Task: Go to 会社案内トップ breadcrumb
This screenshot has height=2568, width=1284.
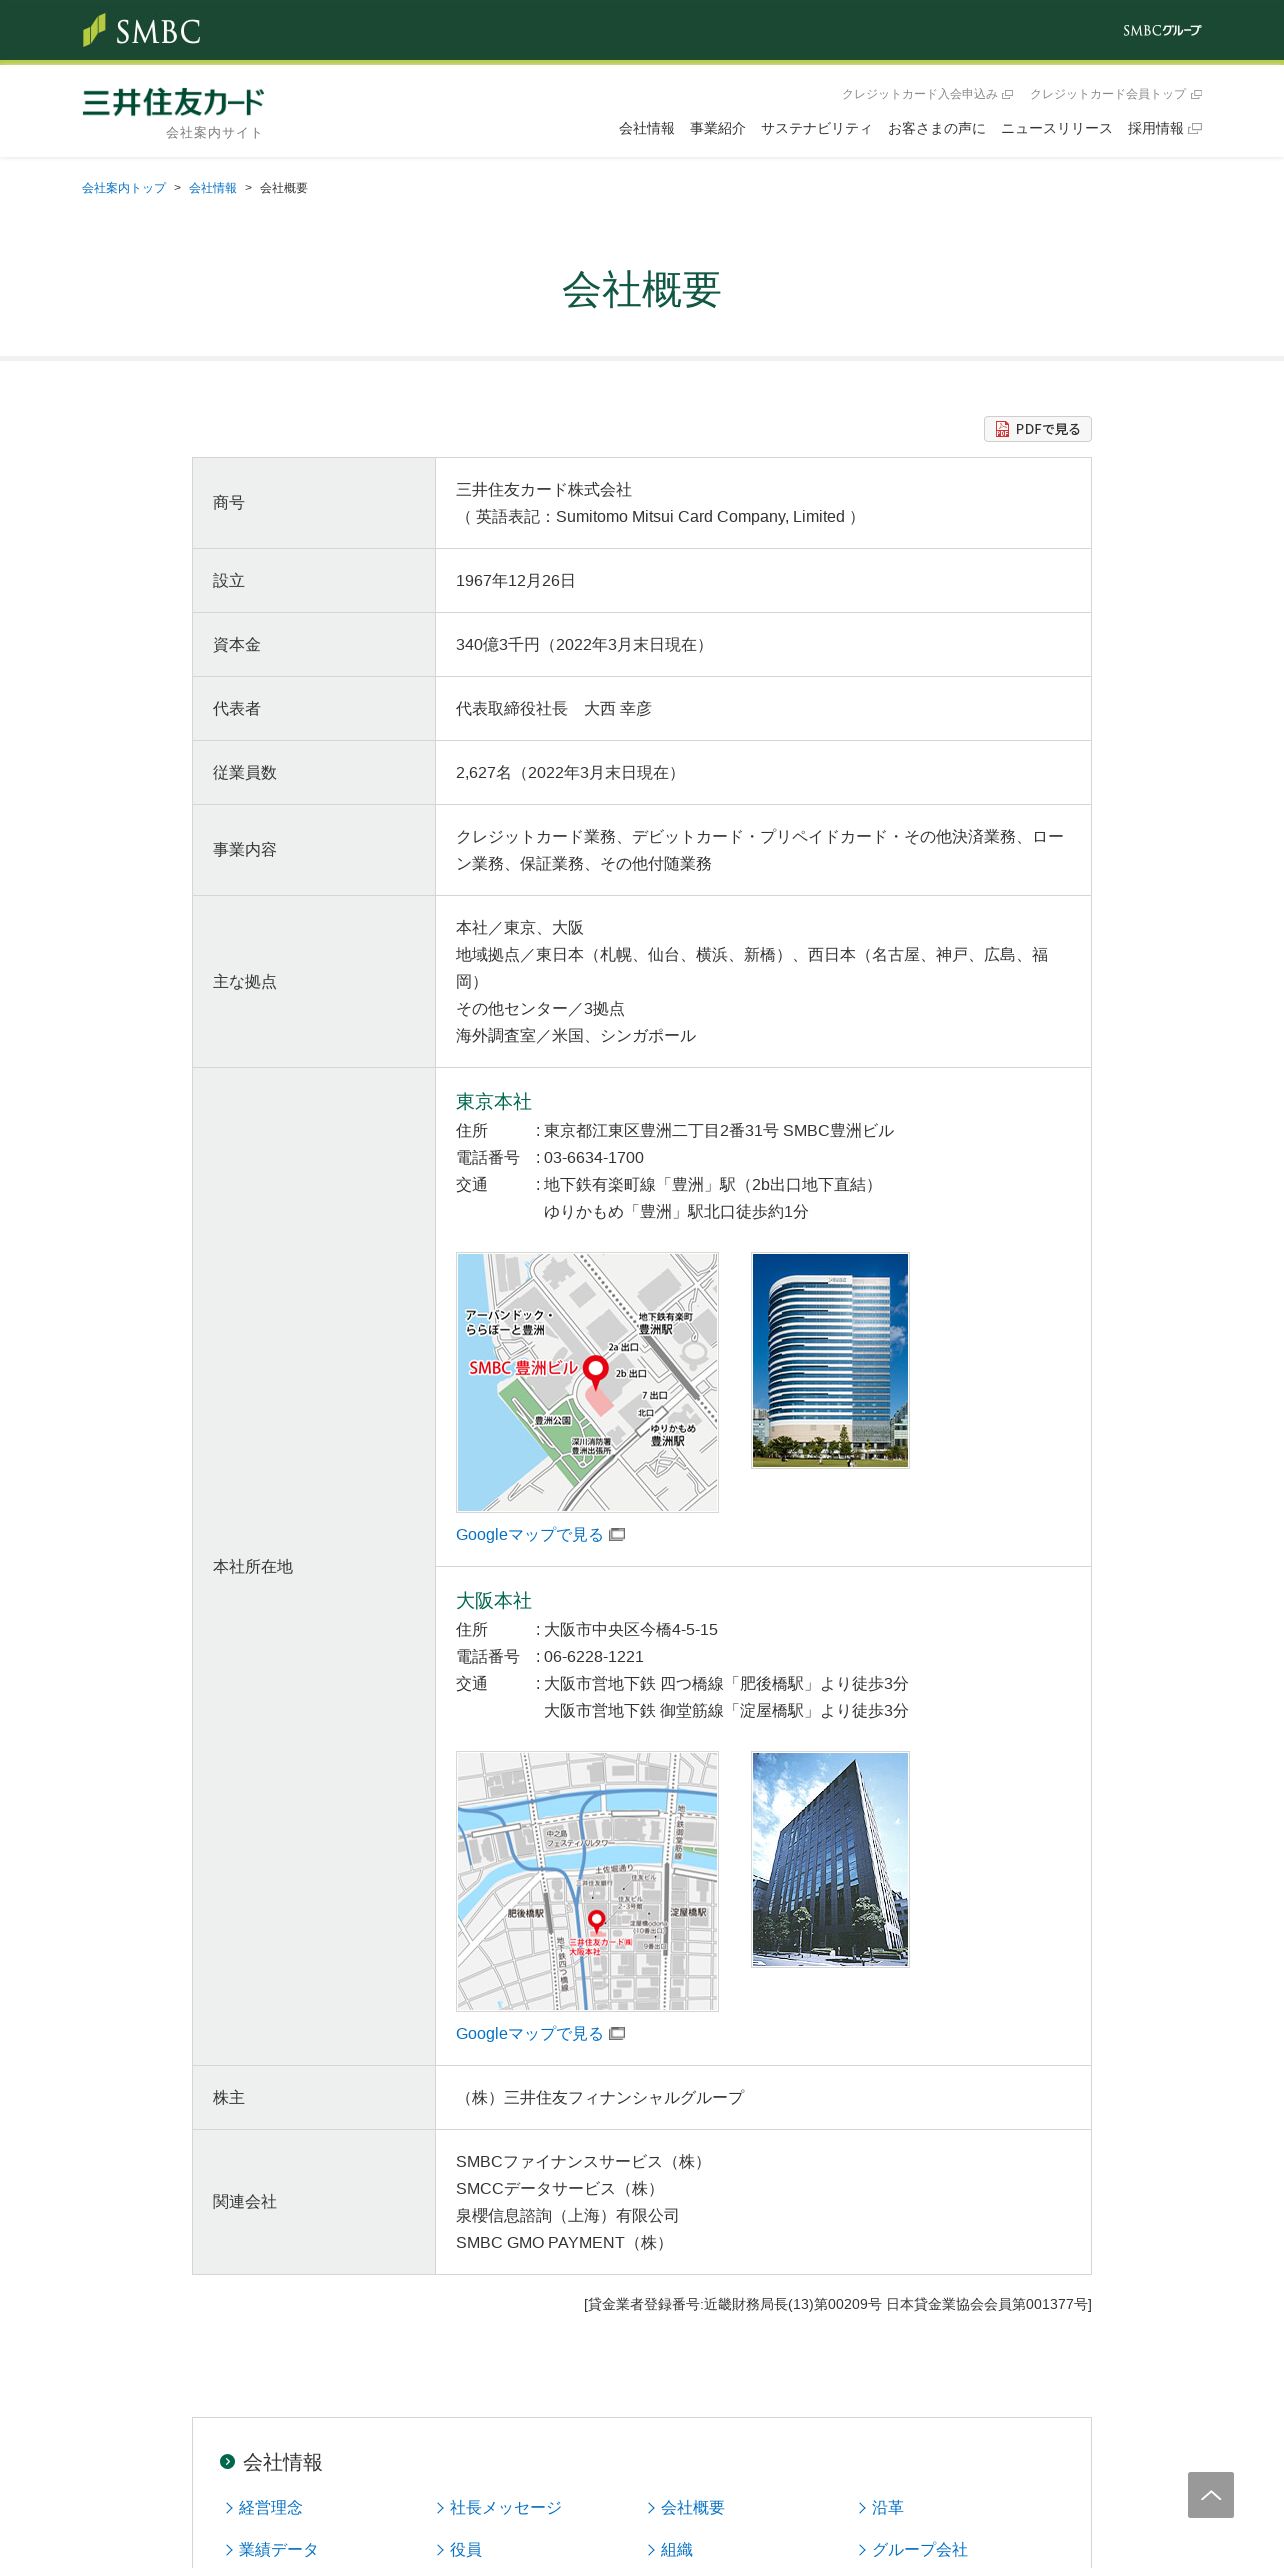Action: pyautogui.click(x=124, y=188)
